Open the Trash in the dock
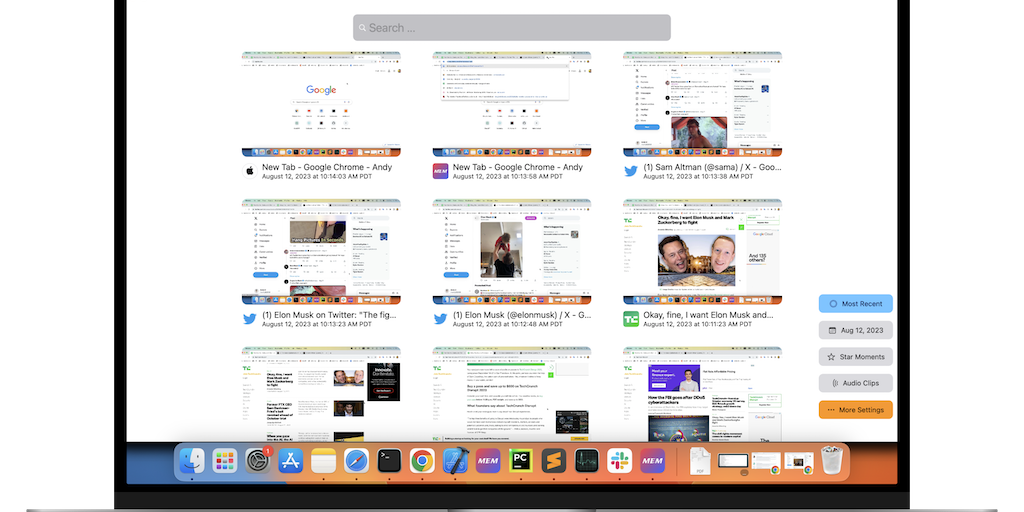This screenshot has width=1024, height=512. [x=832, y=461]
